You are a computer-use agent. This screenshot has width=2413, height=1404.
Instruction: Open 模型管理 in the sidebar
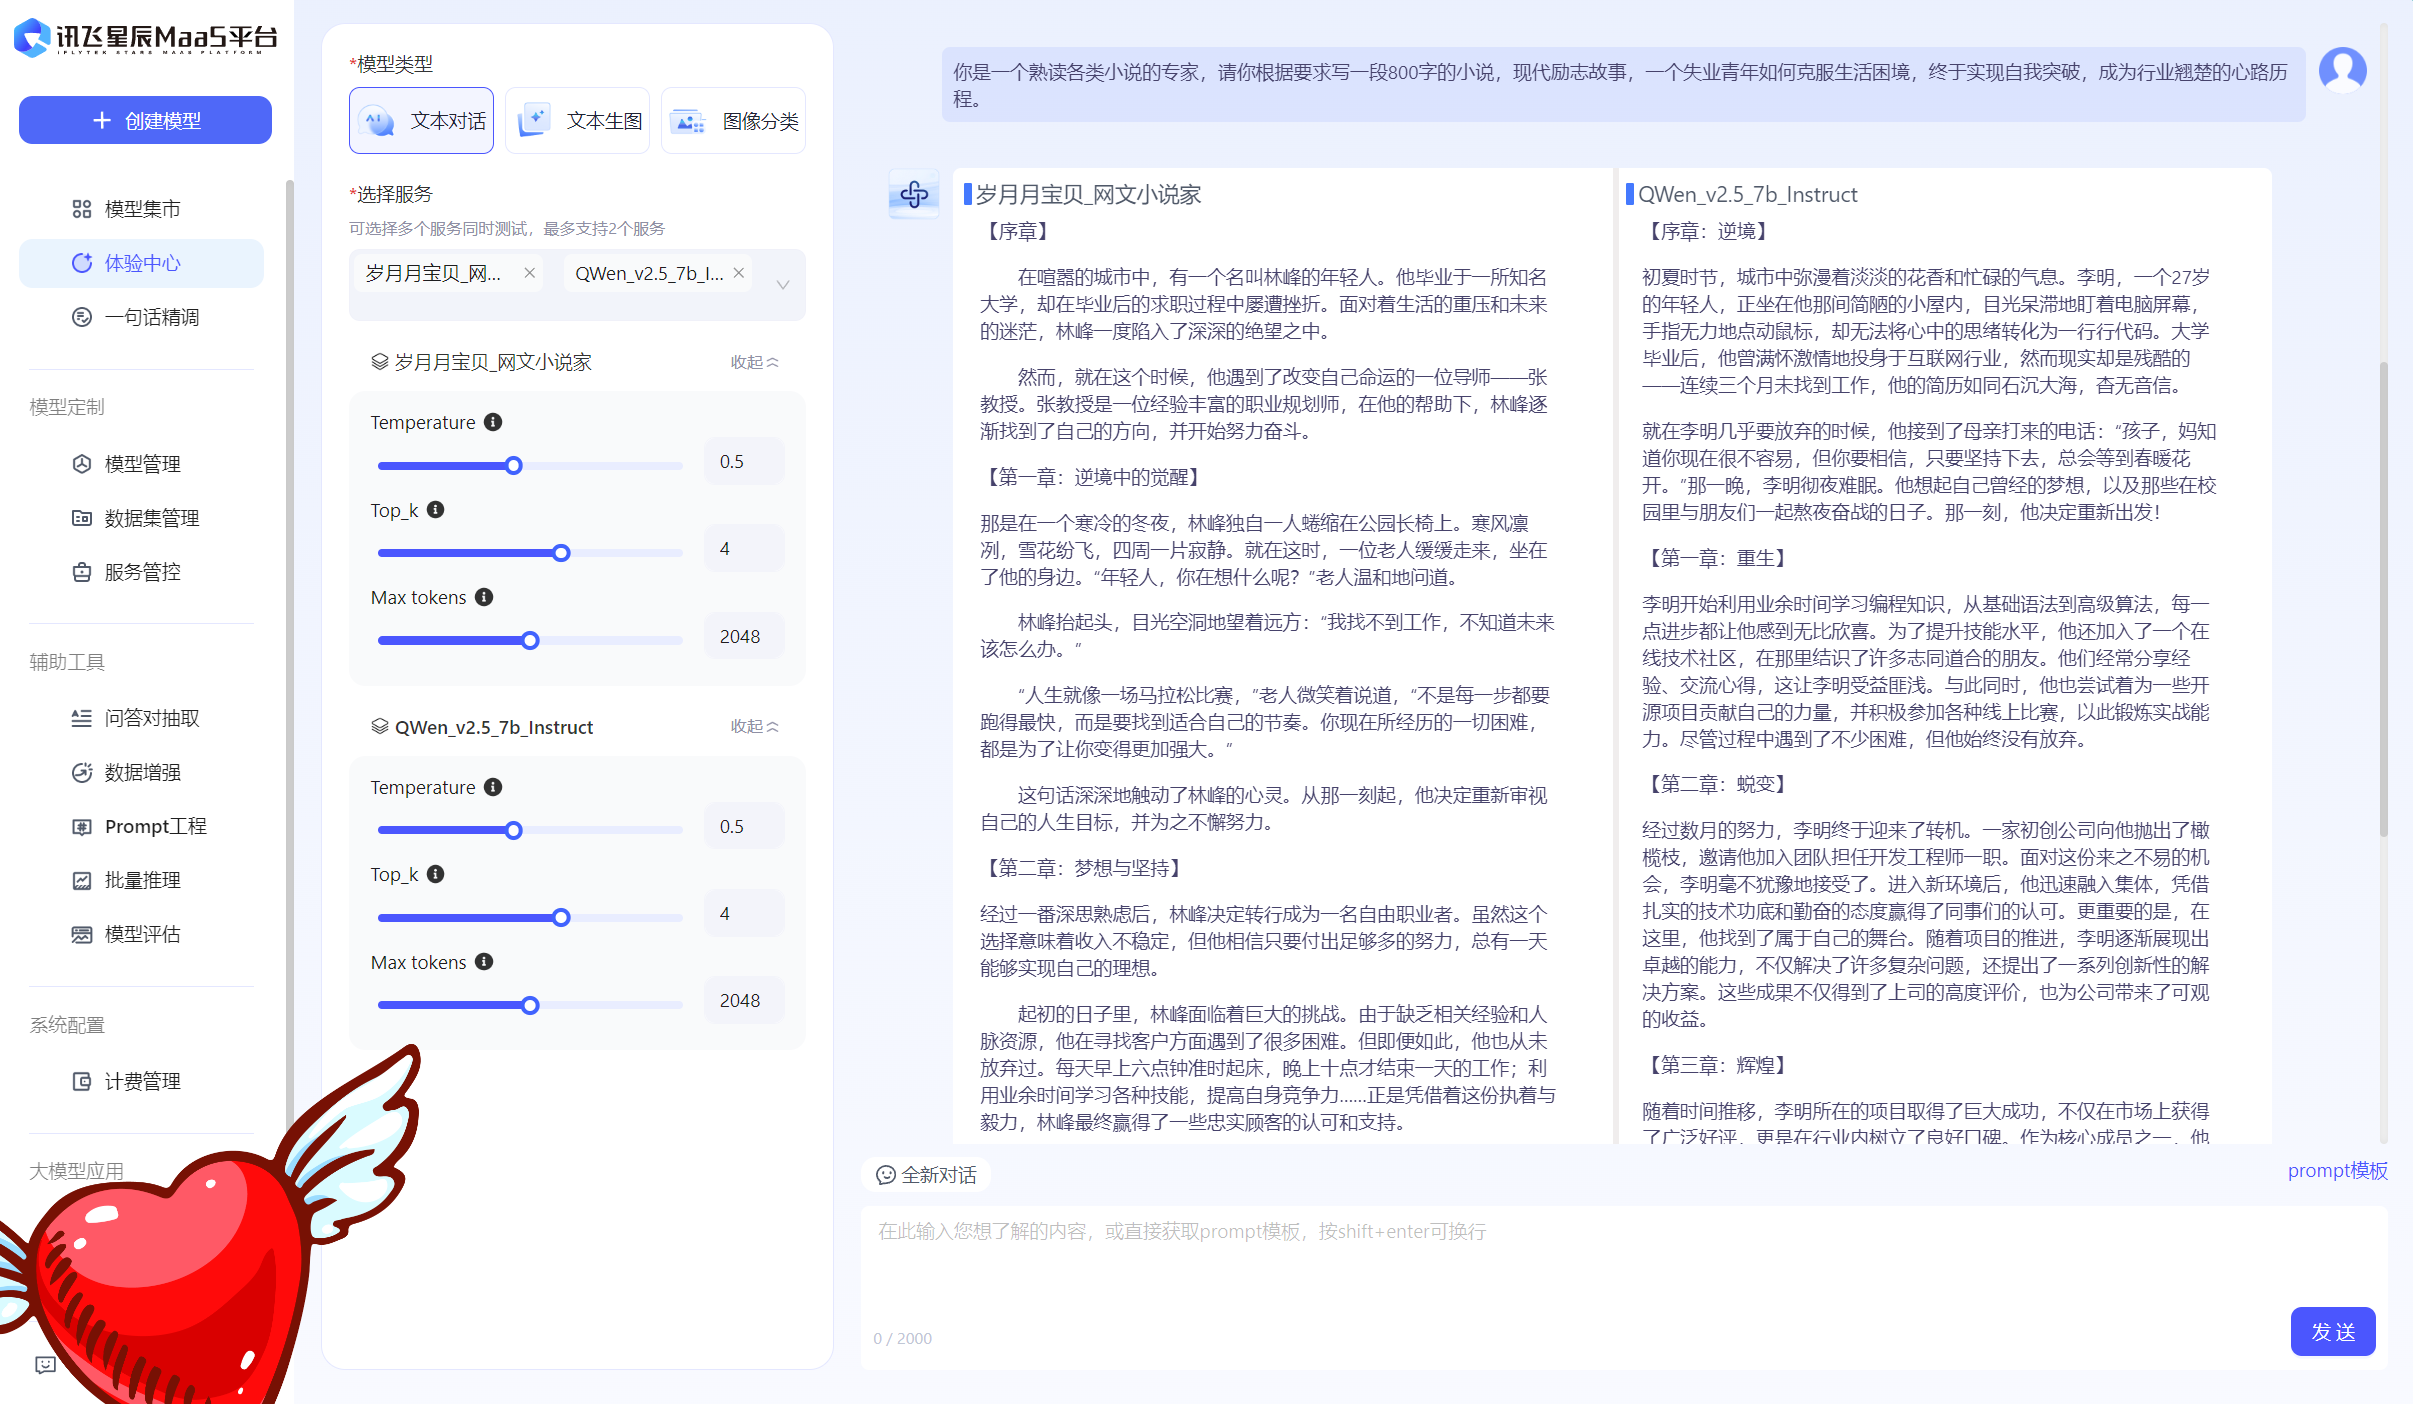coord(141,464)
